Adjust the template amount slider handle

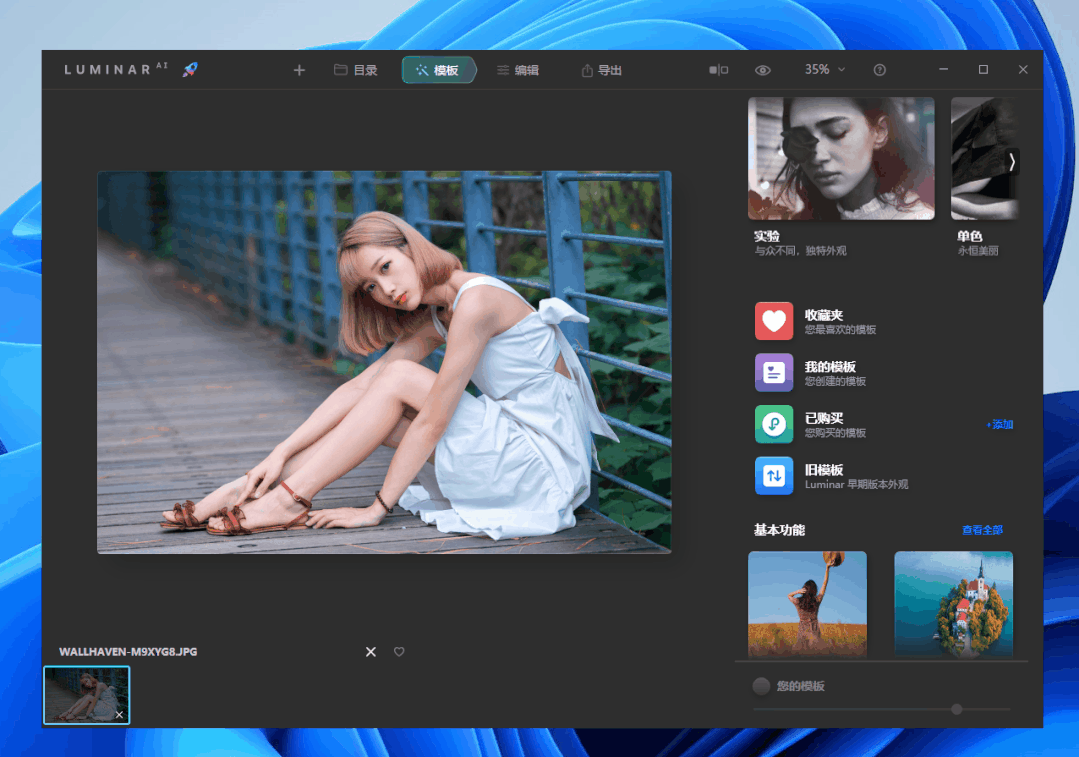click(957, 709)
